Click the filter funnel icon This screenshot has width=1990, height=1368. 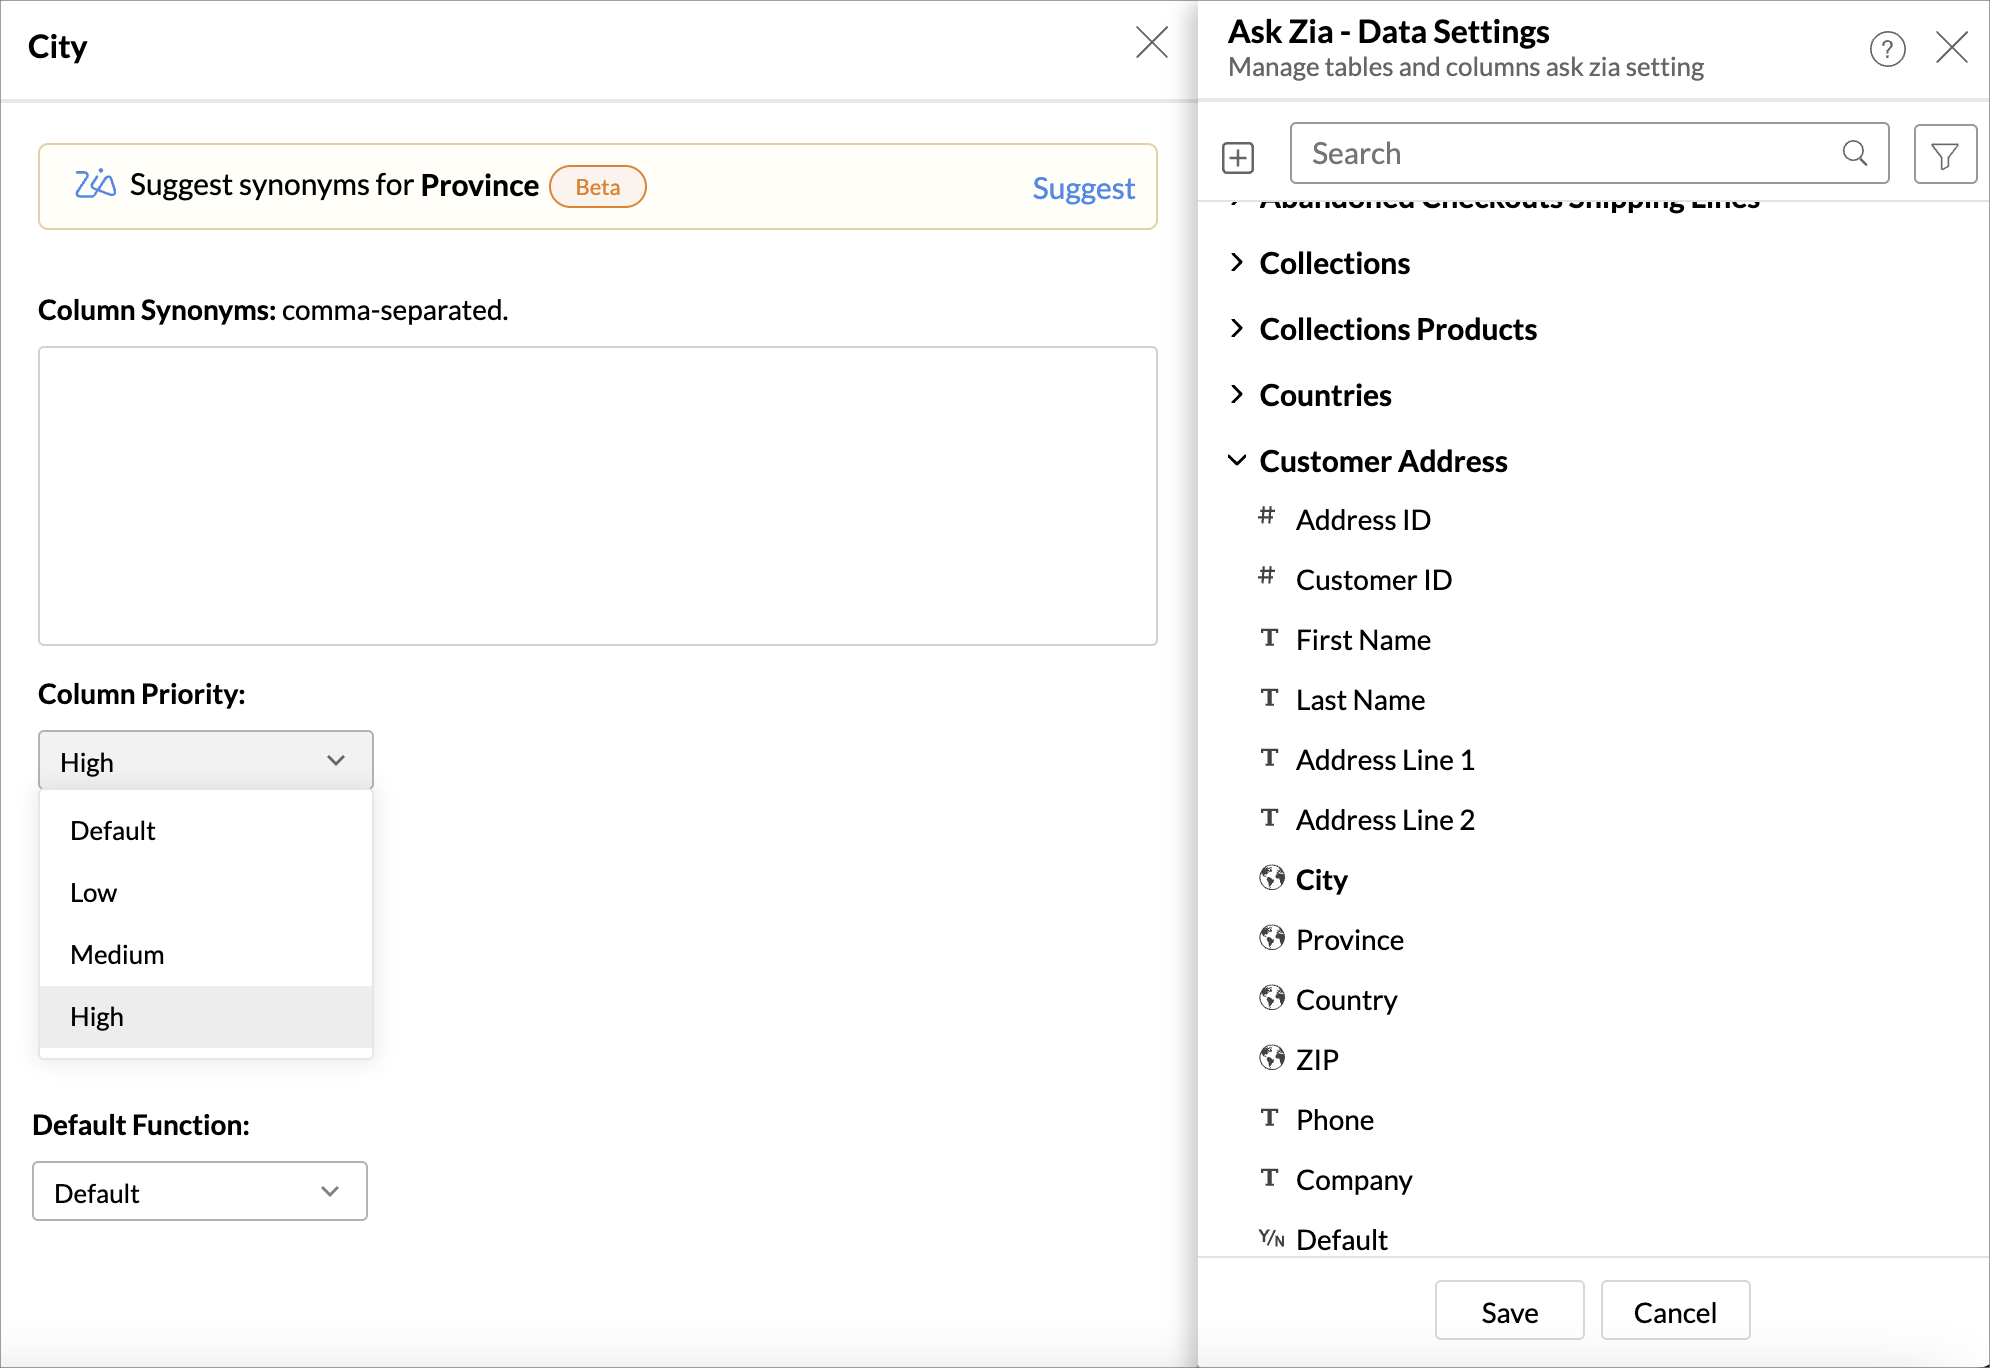(x=1944, y=155)
